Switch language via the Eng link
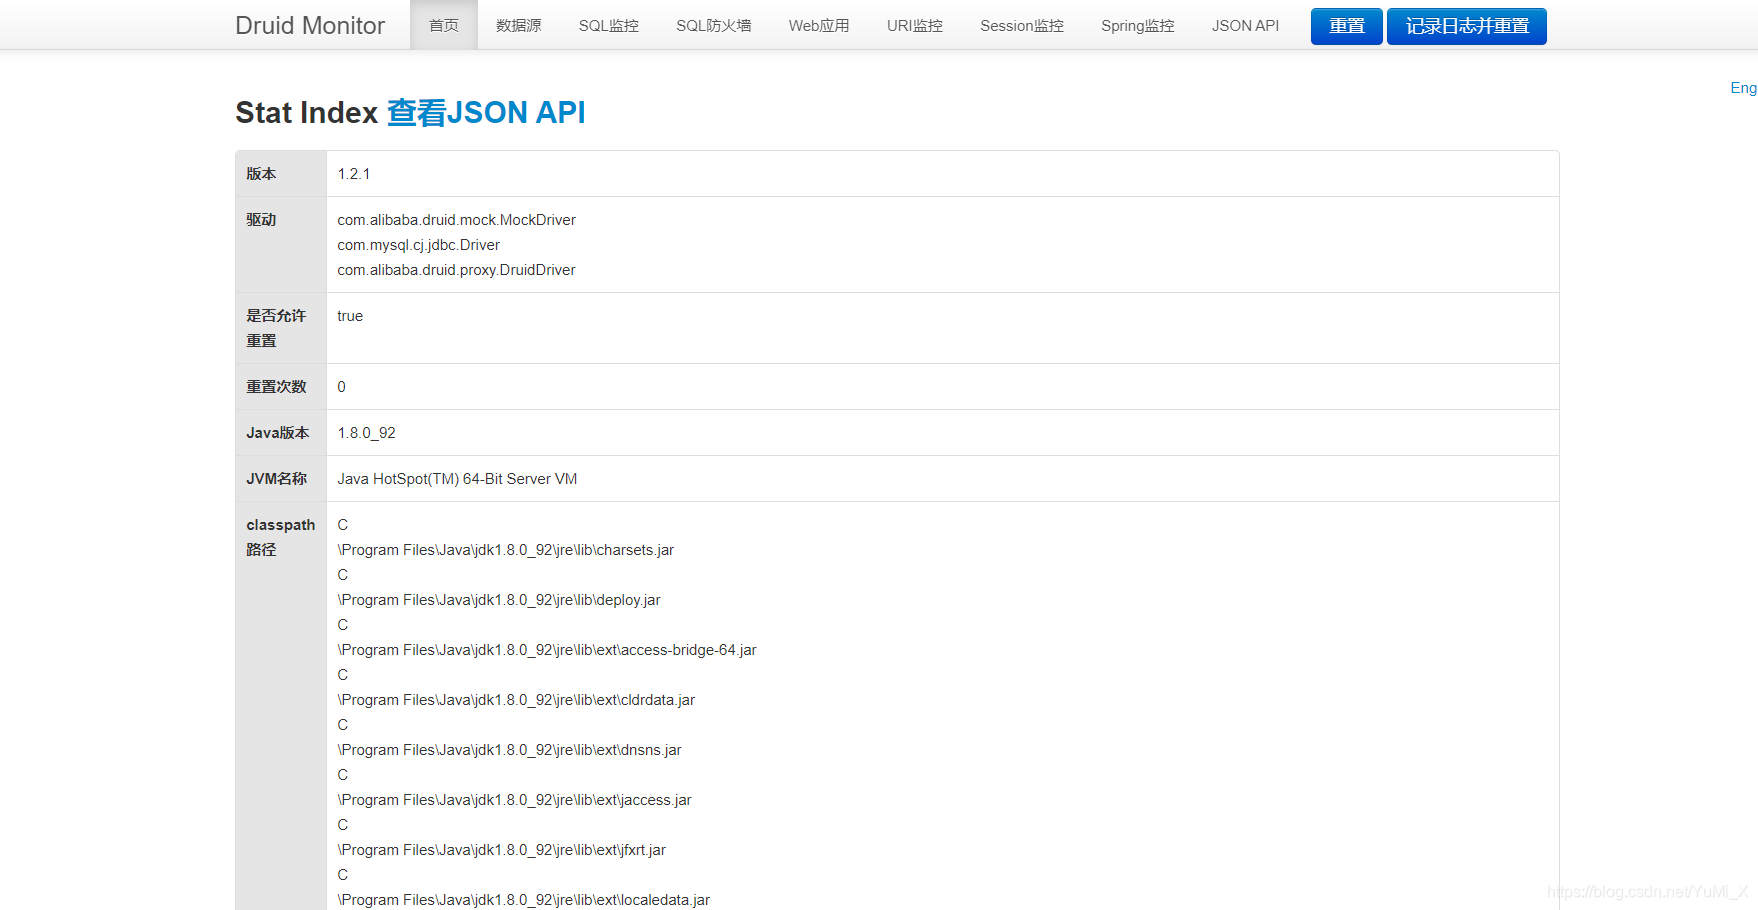The image size is (1758, 910). [1743, 88]
